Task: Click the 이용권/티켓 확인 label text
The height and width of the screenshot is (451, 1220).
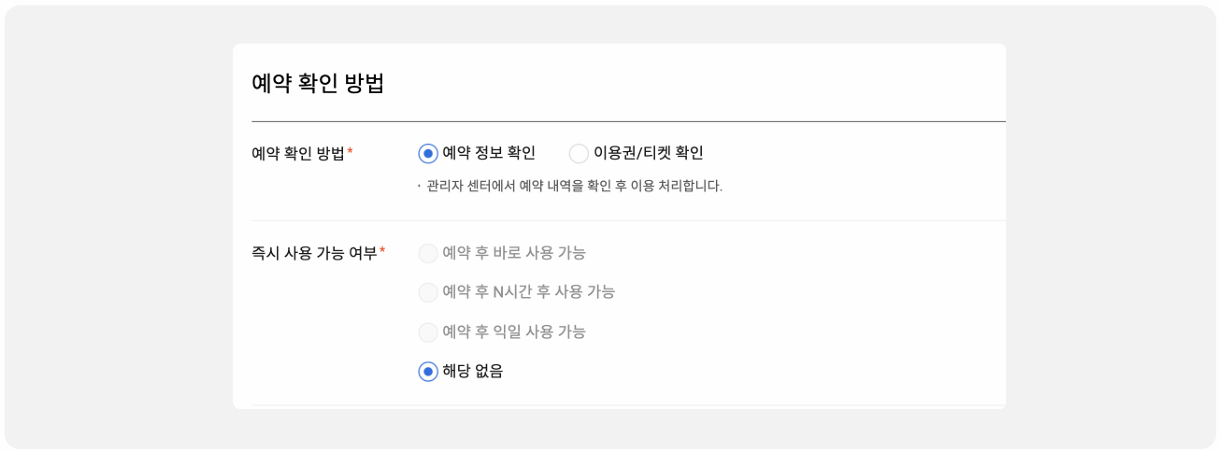Action: (x=648, y=153)
